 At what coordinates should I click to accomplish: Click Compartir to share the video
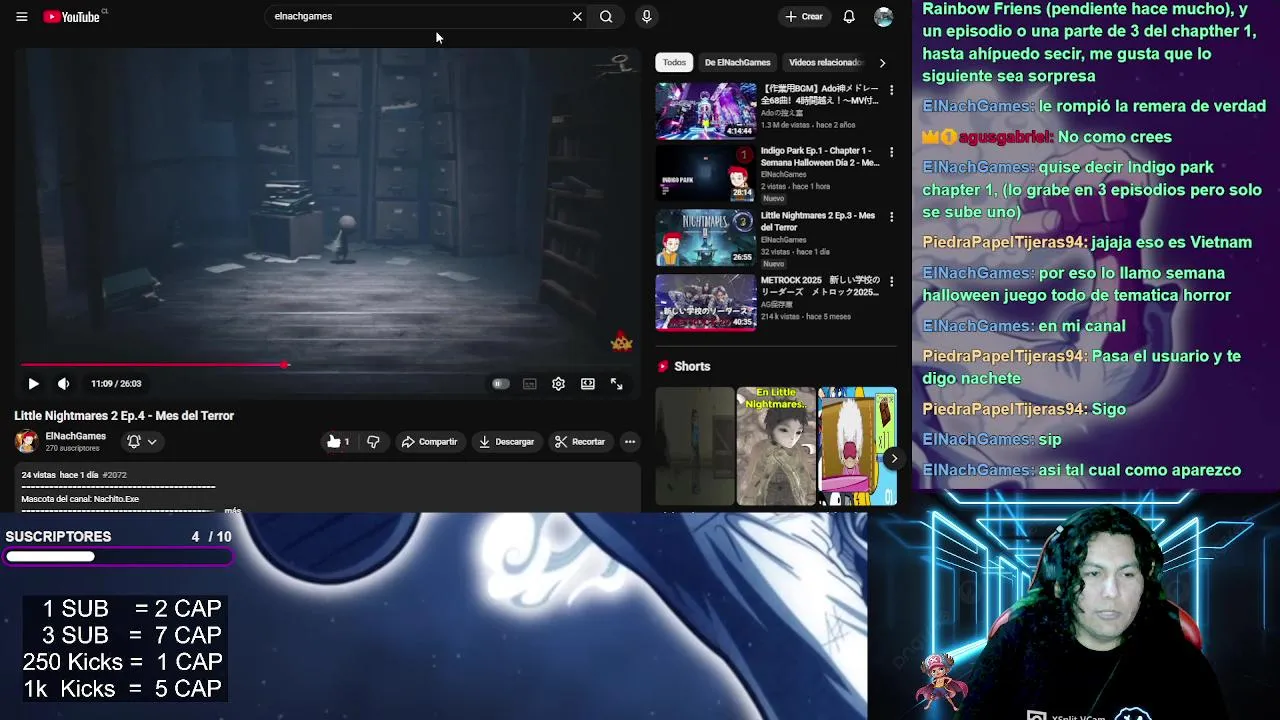[429, 442]
